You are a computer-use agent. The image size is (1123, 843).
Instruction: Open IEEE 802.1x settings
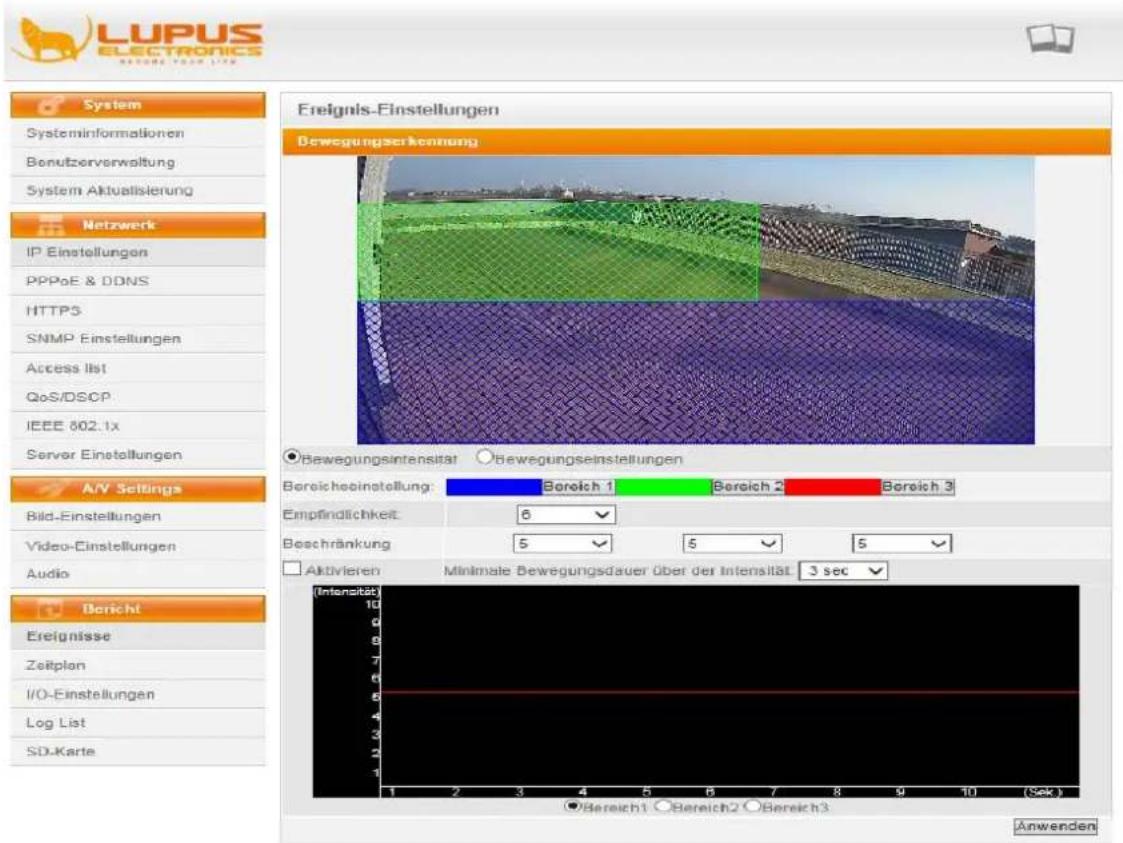138,426
